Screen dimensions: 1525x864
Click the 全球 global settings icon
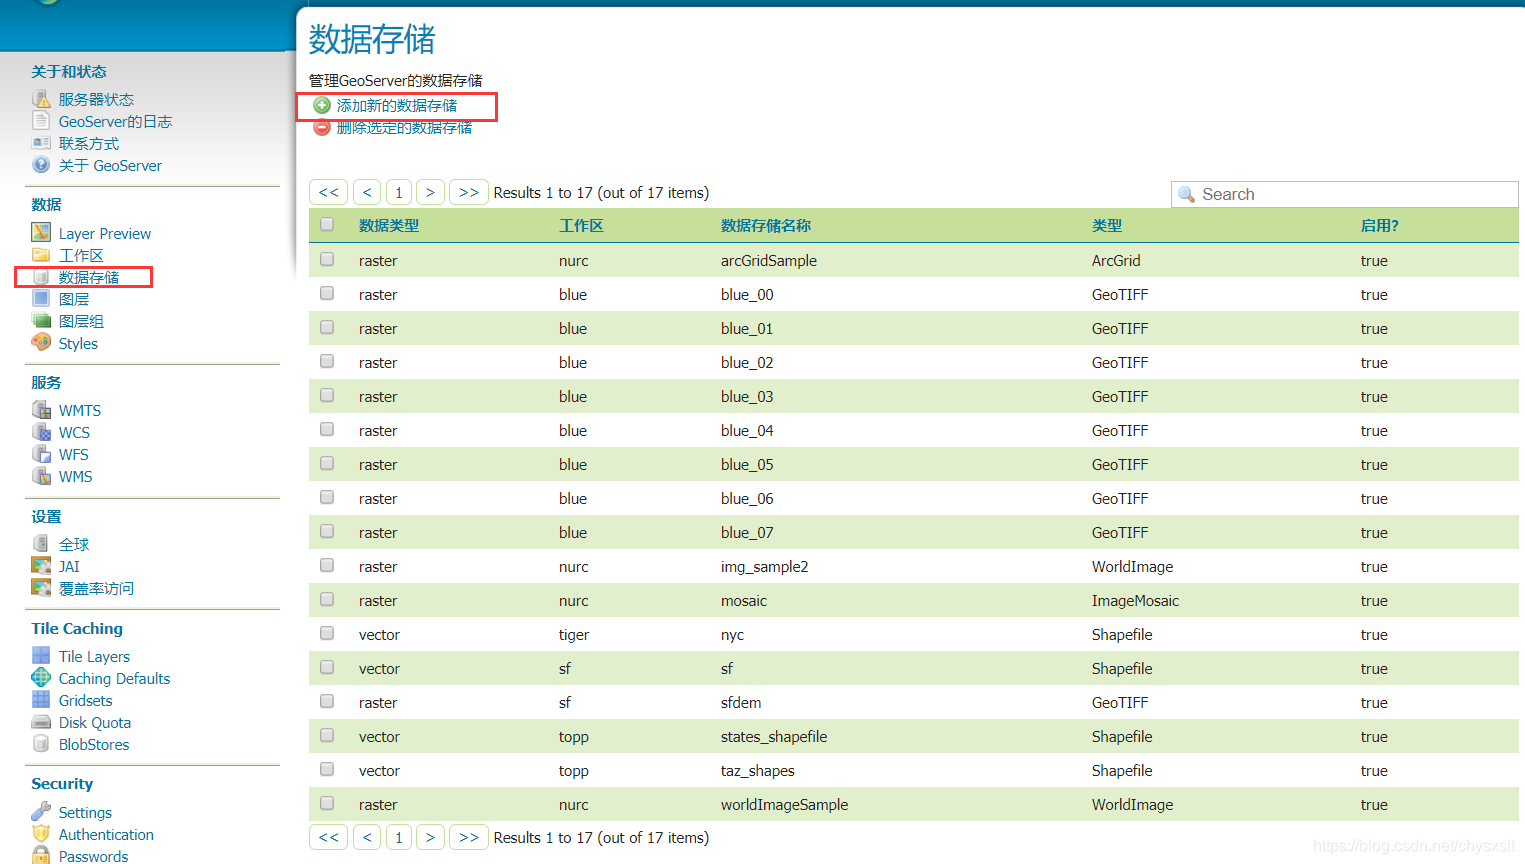point(41,544)
